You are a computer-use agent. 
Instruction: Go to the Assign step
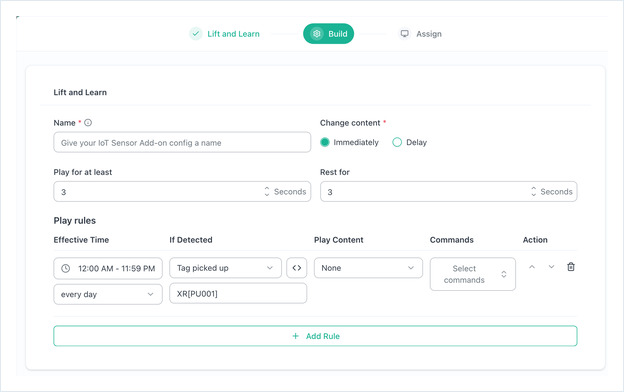[421, 34]
